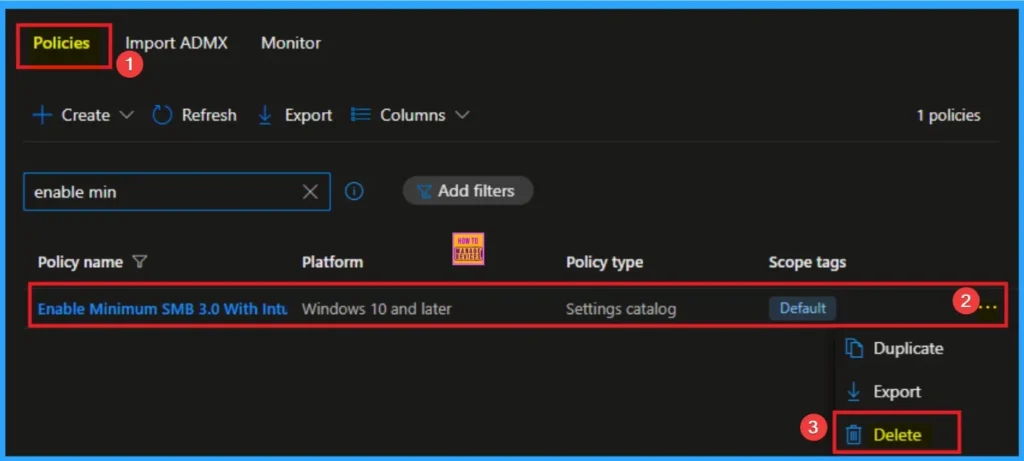This screenshot has height=461, width=1024.
Task: Open Enable Minimum SMB 3.0 policy link
Action: 162,309
